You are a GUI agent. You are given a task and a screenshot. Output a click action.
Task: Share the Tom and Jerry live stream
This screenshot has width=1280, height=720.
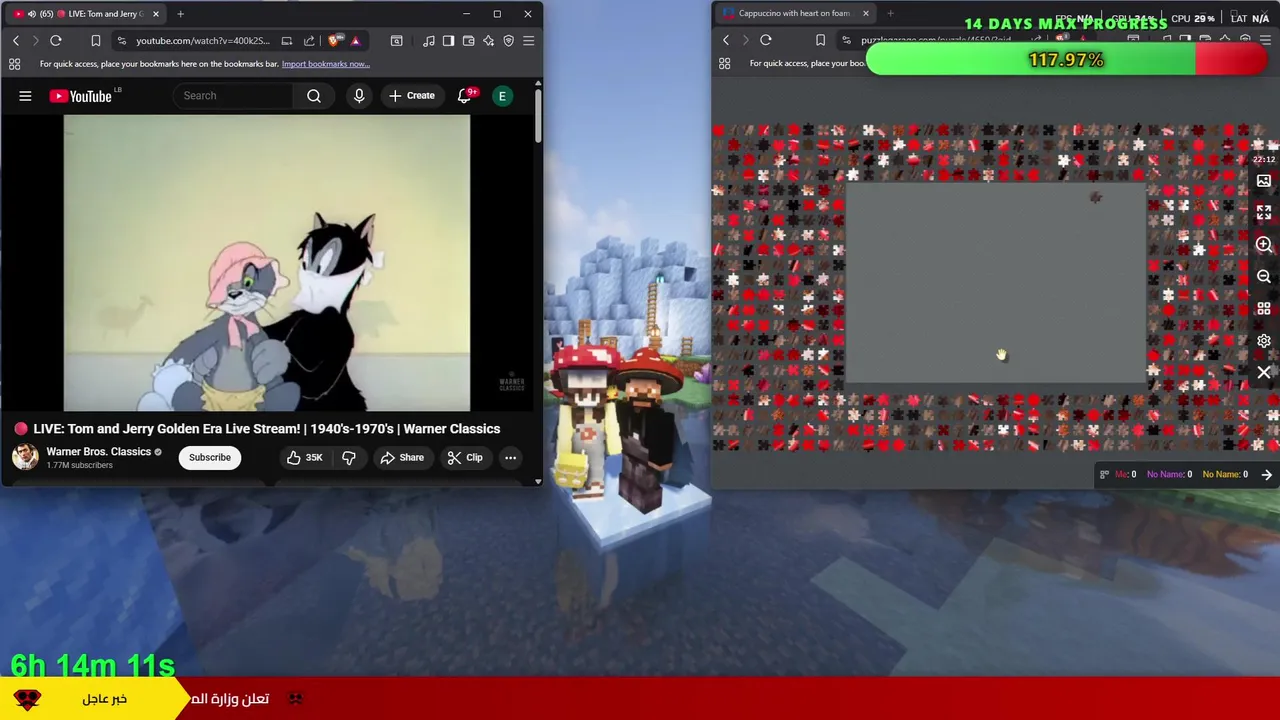[x=402, y=457]
